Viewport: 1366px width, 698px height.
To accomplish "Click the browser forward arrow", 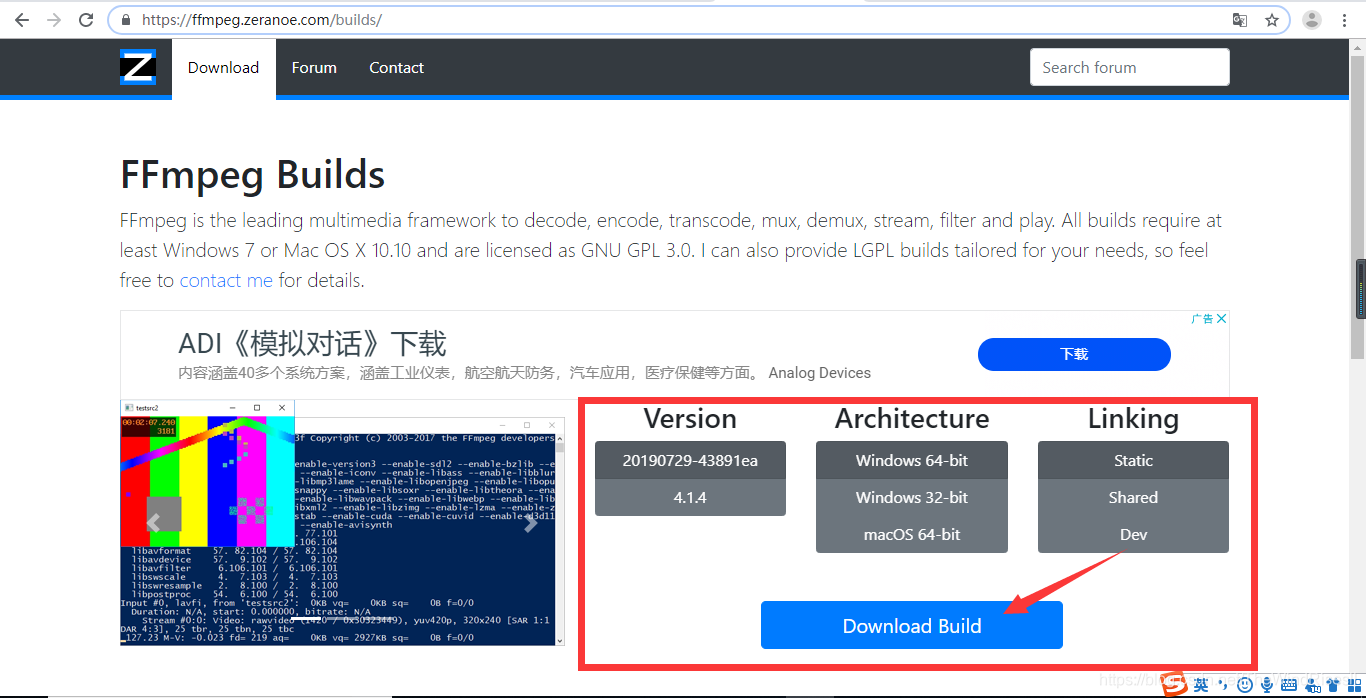I will tap(54, 20).
